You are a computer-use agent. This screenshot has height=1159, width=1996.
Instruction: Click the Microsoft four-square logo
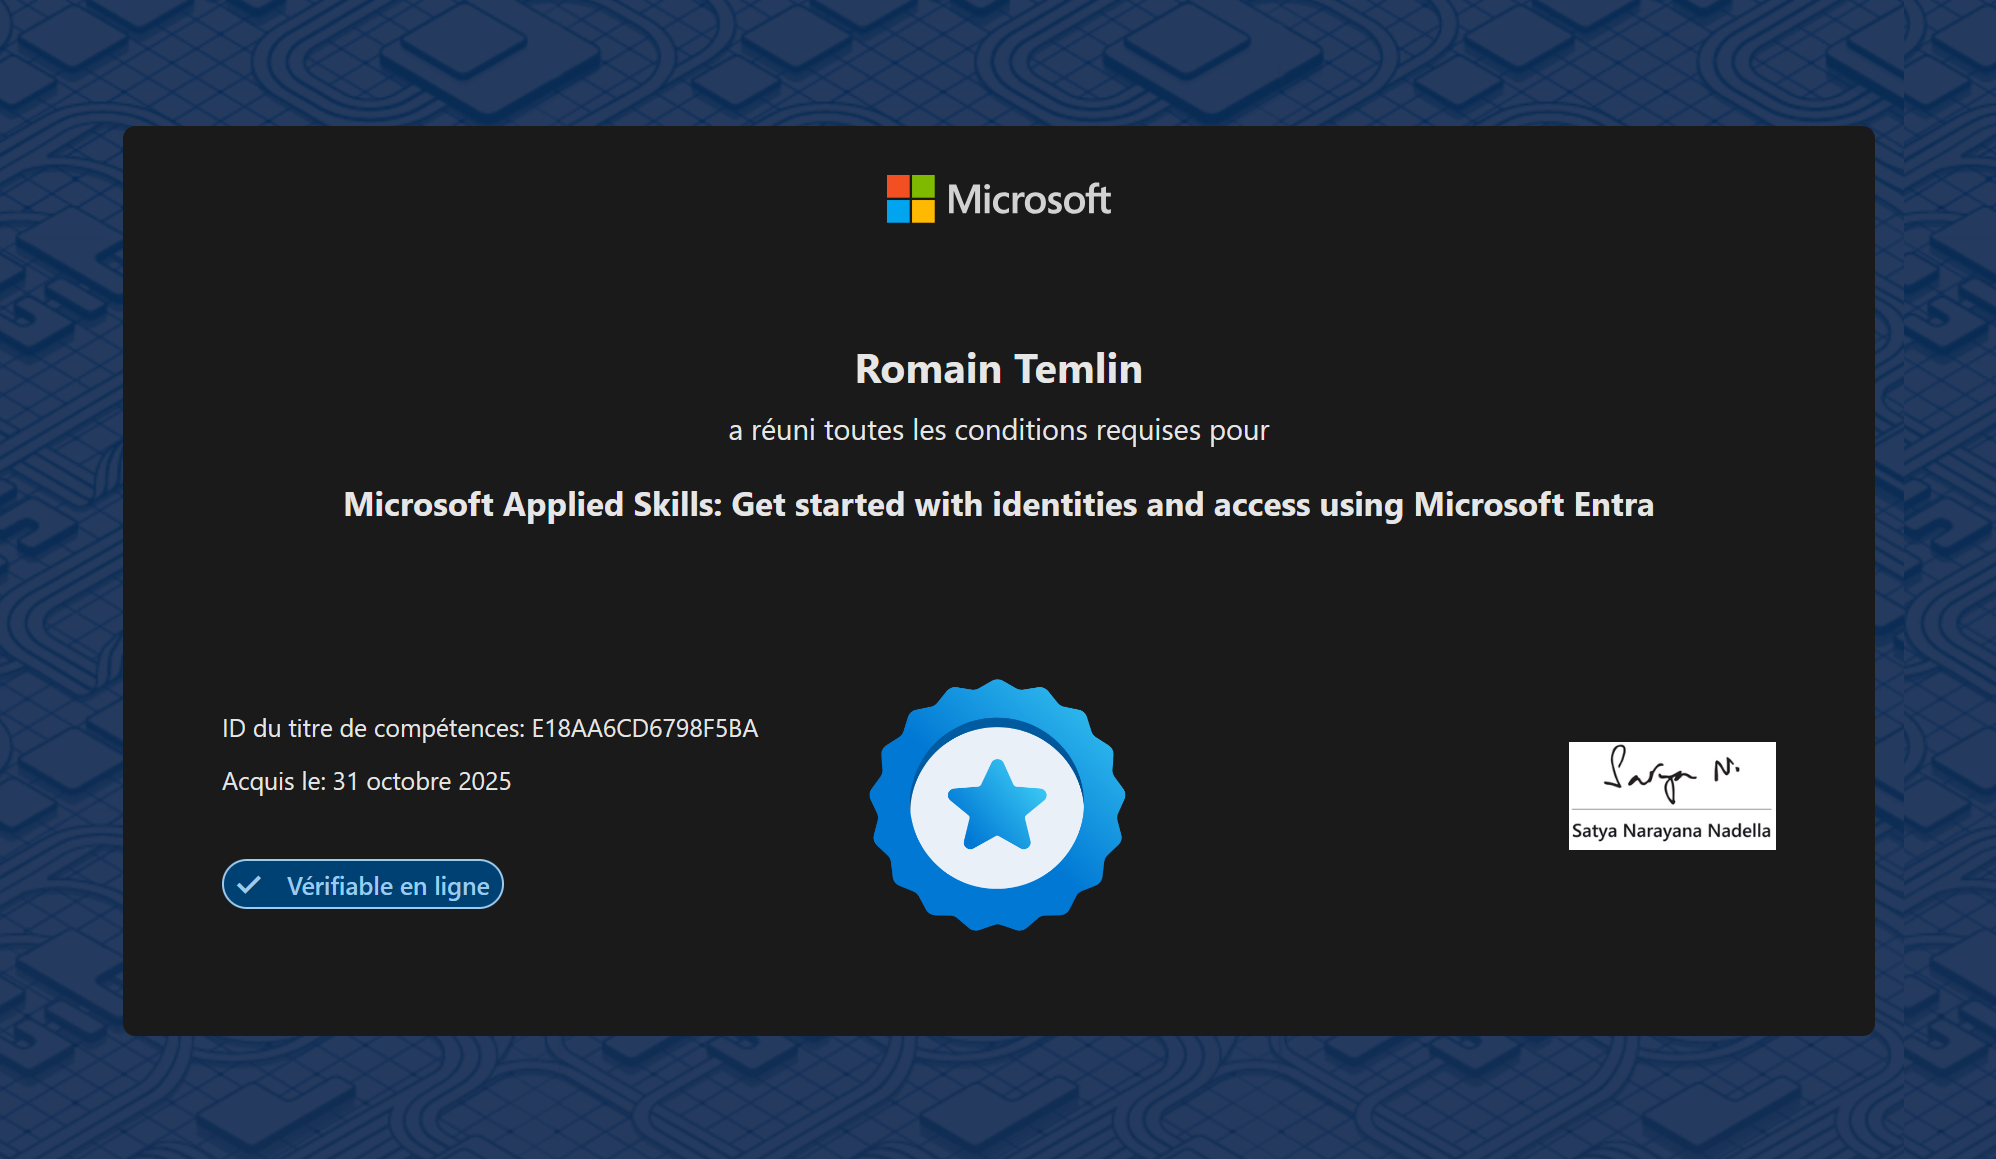[910, 199]
